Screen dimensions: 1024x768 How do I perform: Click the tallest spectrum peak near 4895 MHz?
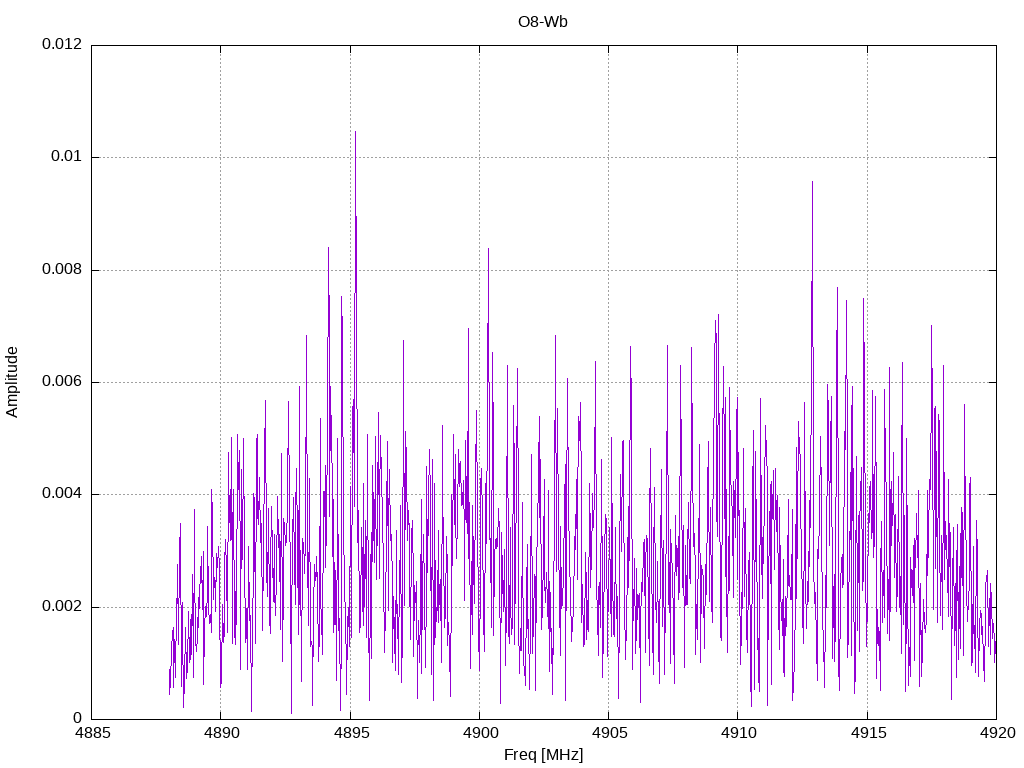pyautogui.click(x=355, y=133)
